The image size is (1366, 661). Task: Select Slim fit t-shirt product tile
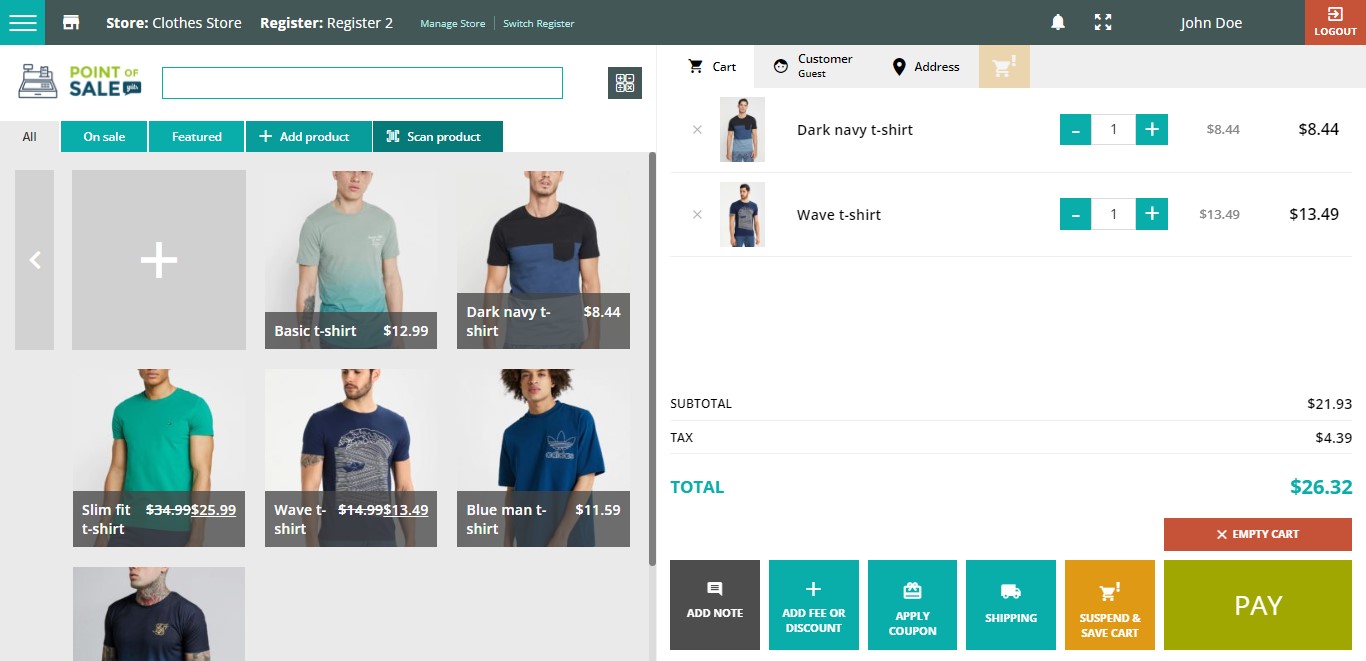pos(159,458)
